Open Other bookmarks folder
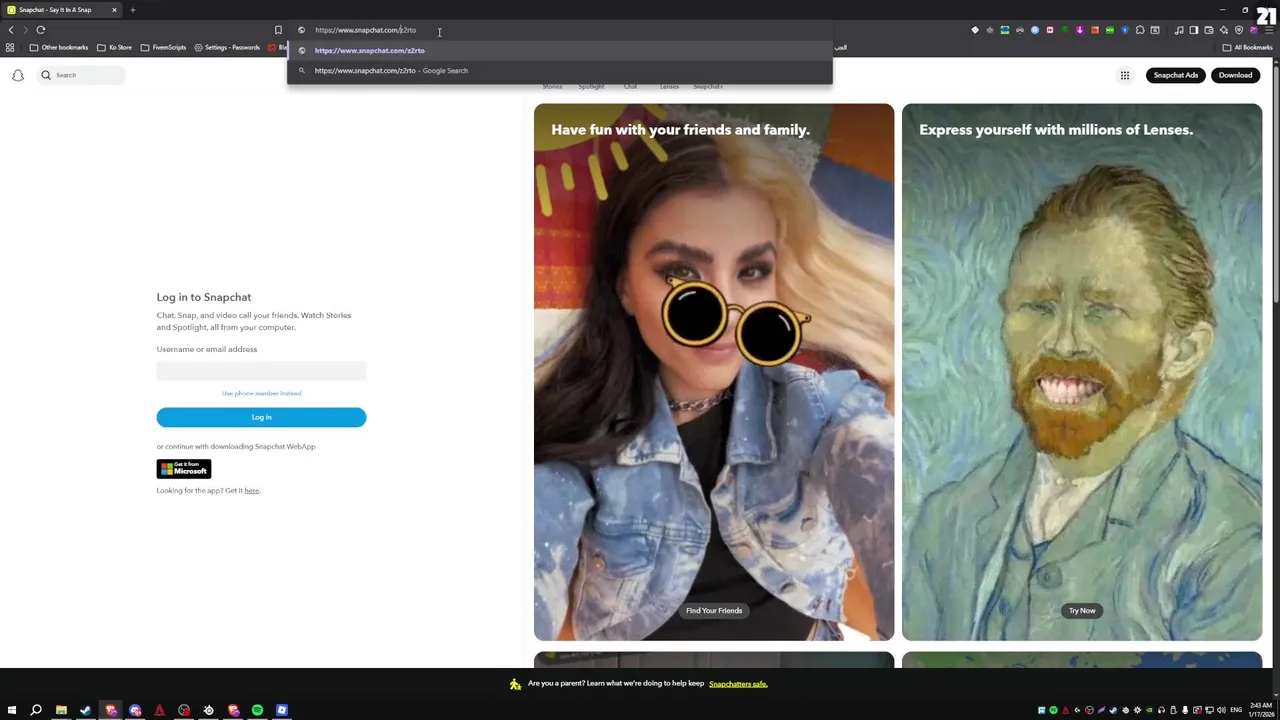The height and width of the screenshot is (720, 1280). [x=59, y=47]
